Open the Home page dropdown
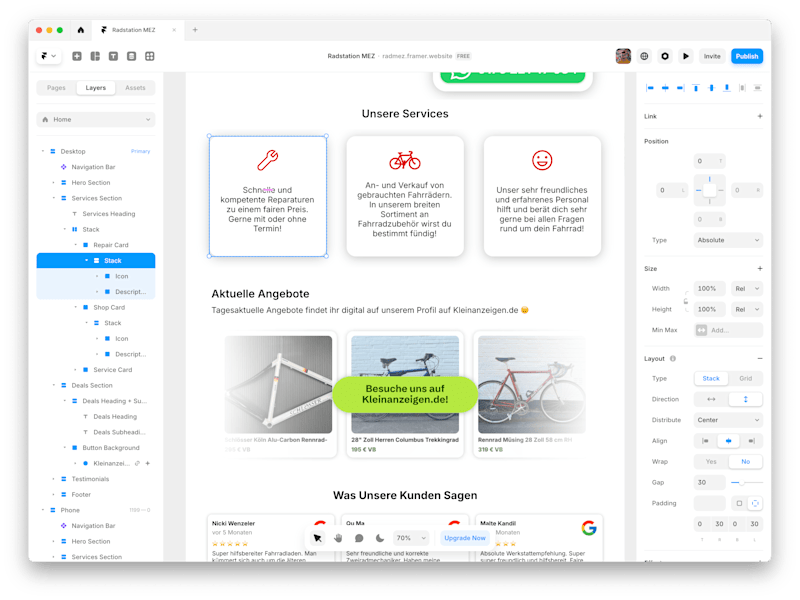800x600 pixels. coord(96,119)
